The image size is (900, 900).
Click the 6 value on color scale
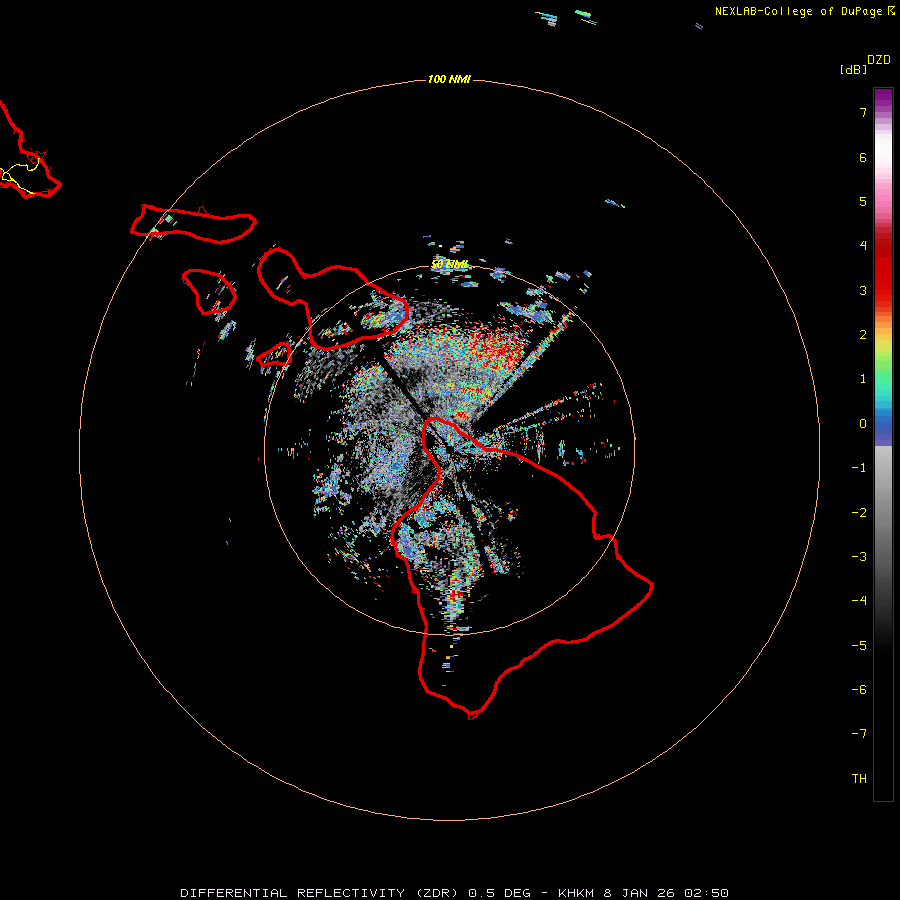pos(863,158)
